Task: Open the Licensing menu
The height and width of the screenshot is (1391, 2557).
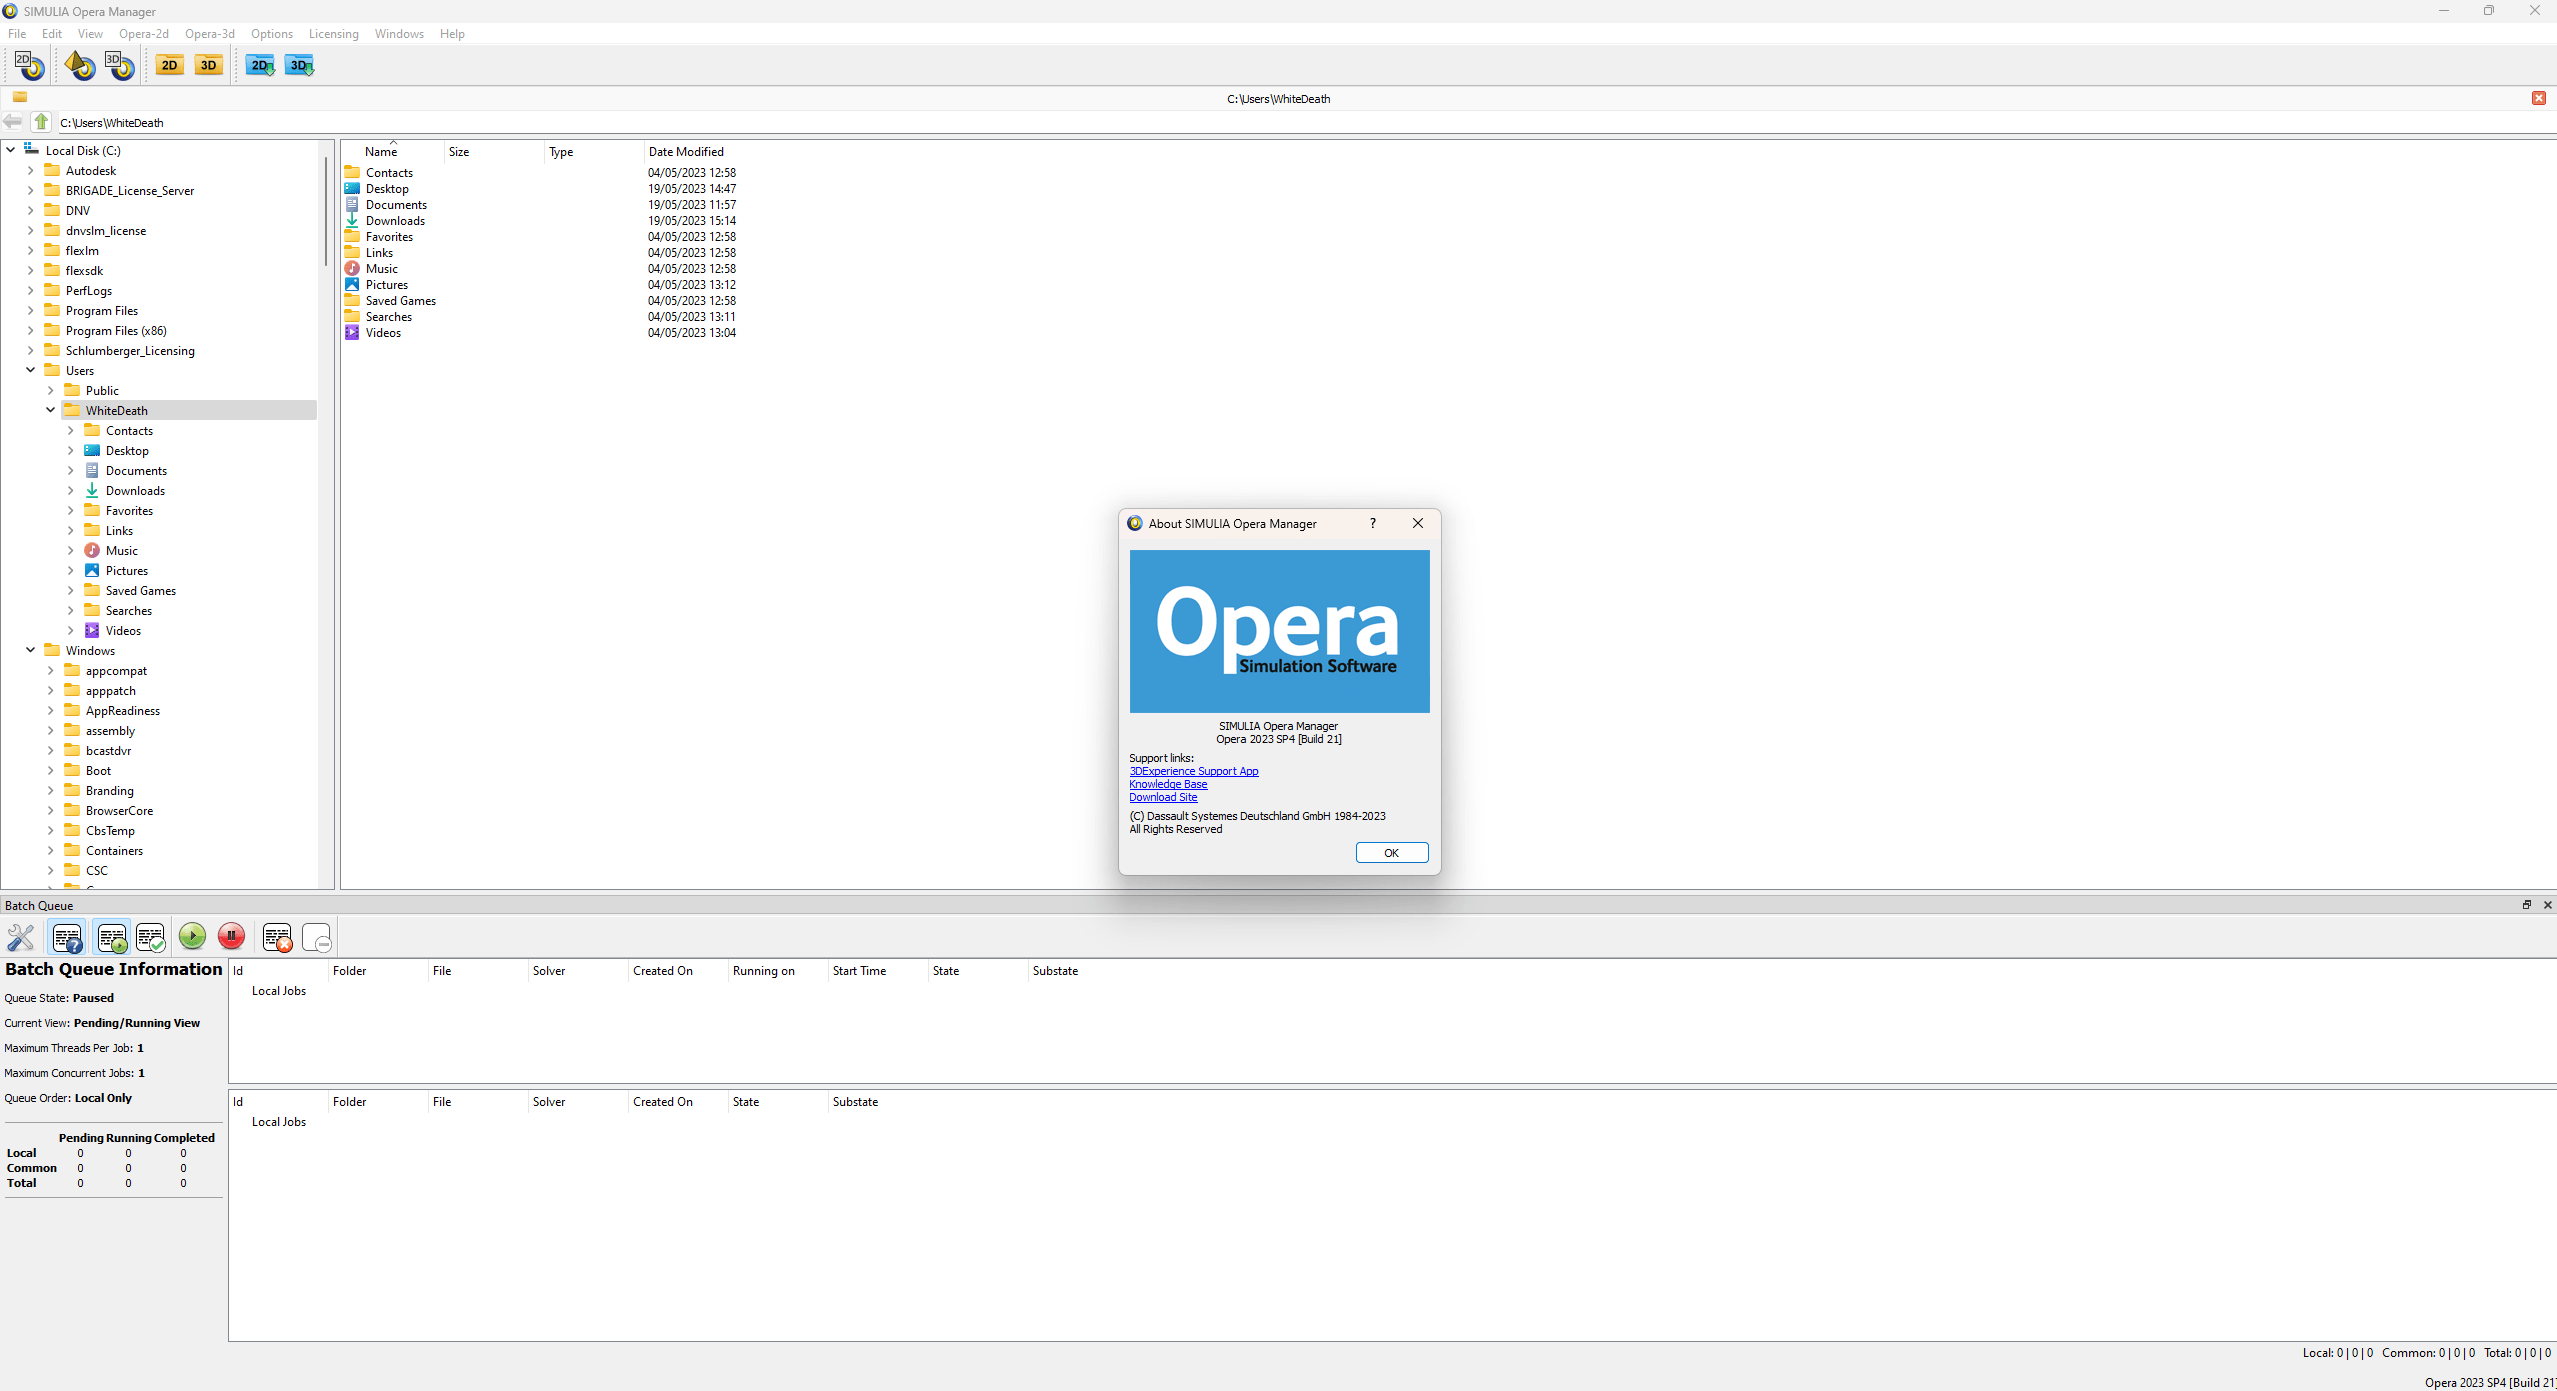Action: [x=334, y=34]
